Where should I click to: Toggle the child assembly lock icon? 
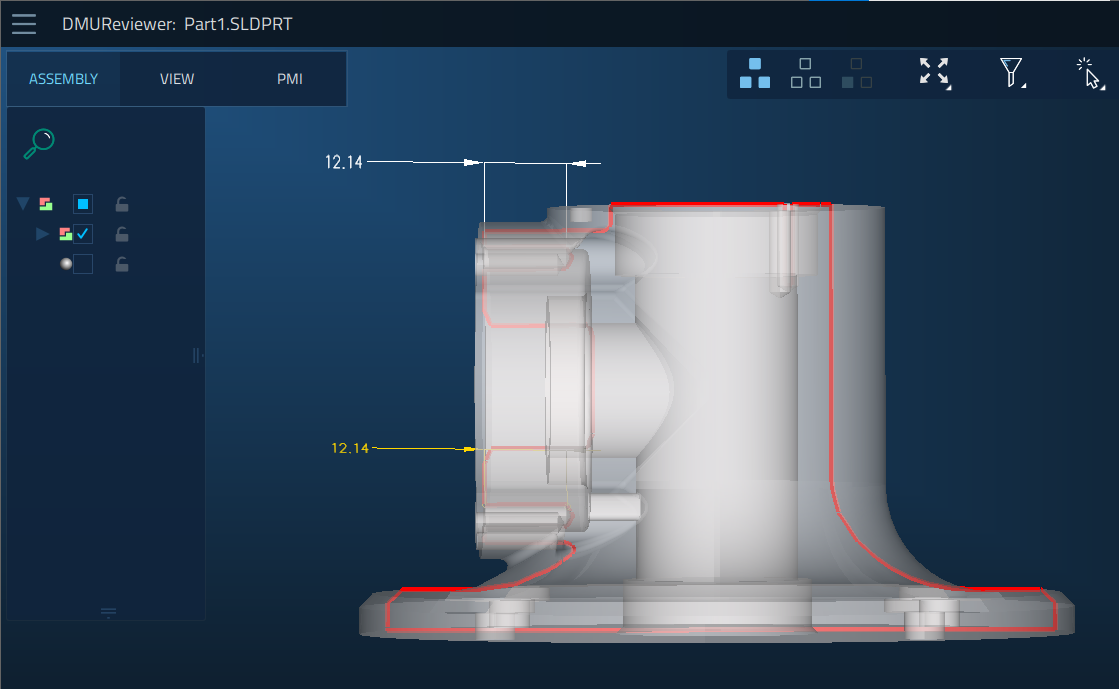click(122, 234)
